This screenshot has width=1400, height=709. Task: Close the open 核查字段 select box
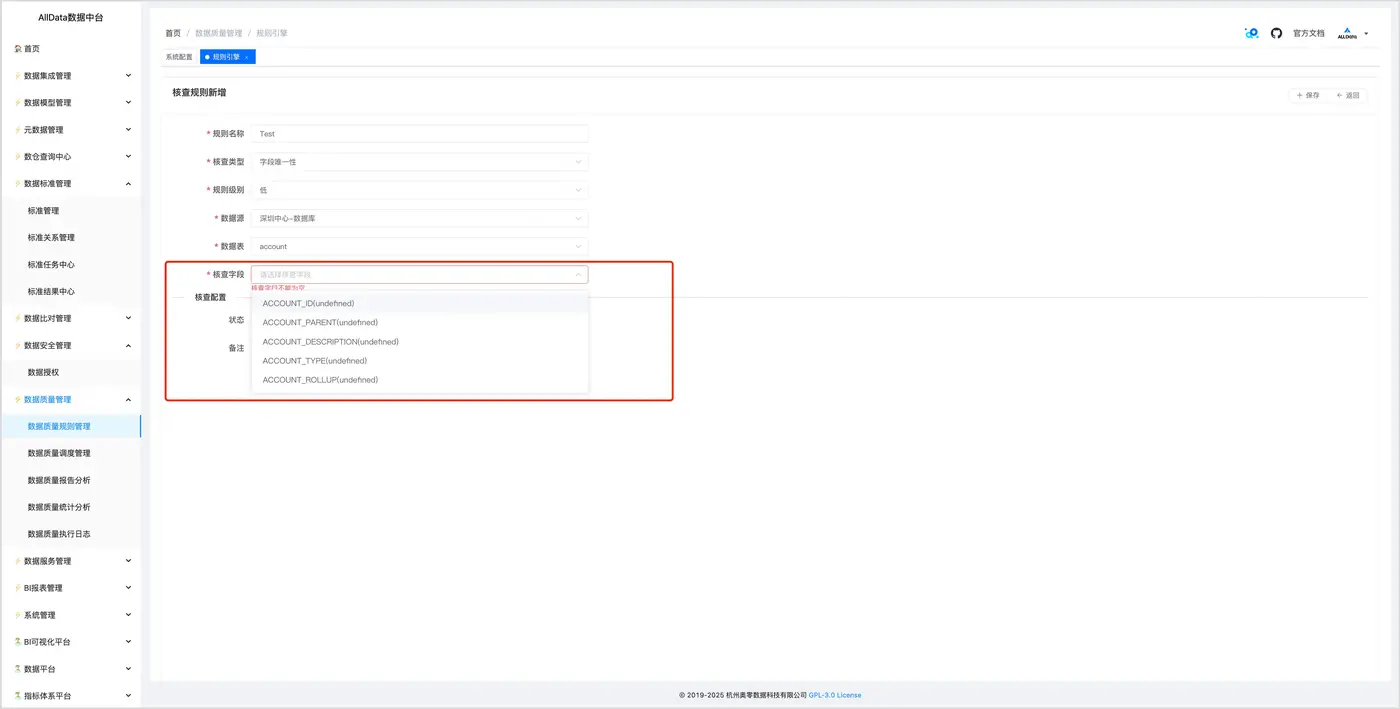420,274
